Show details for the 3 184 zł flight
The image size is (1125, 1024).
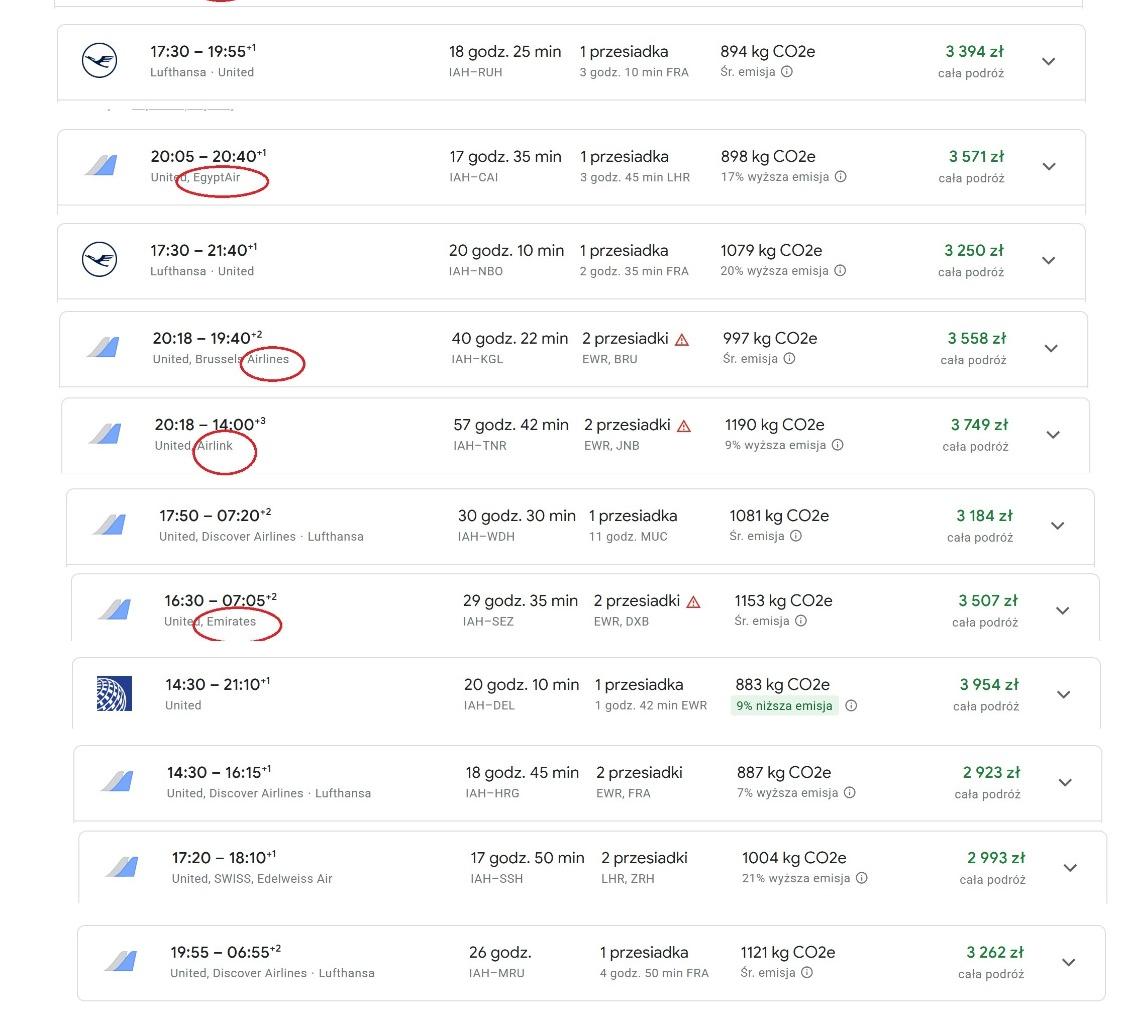coord(1058,526)
